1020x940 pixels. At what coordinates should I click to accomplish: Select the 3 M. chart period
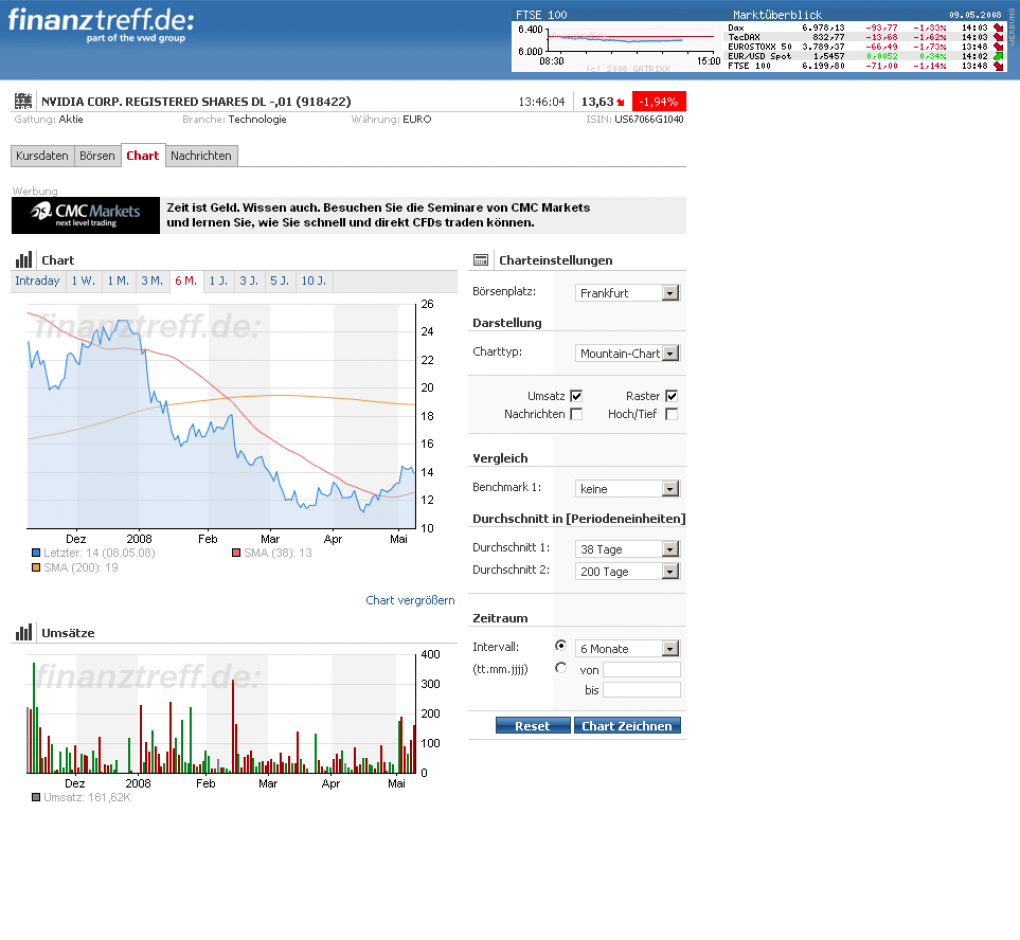pyautogui.click(x=153, y=281)
